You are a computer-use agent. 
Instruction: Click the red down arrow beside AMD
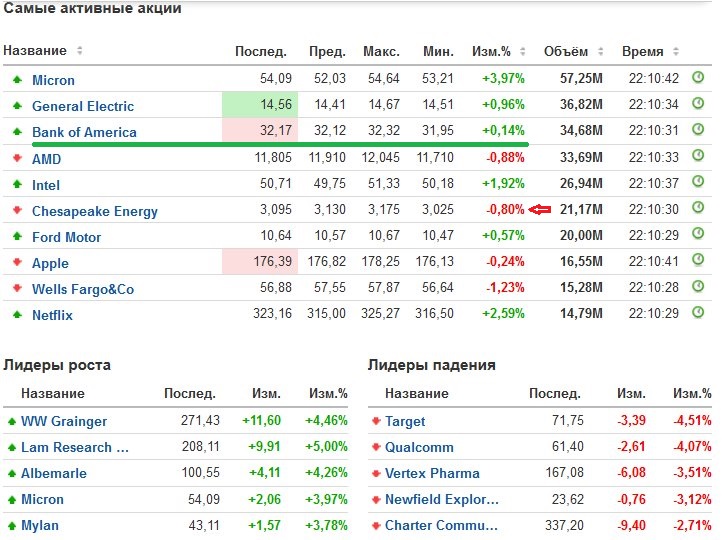16,158
